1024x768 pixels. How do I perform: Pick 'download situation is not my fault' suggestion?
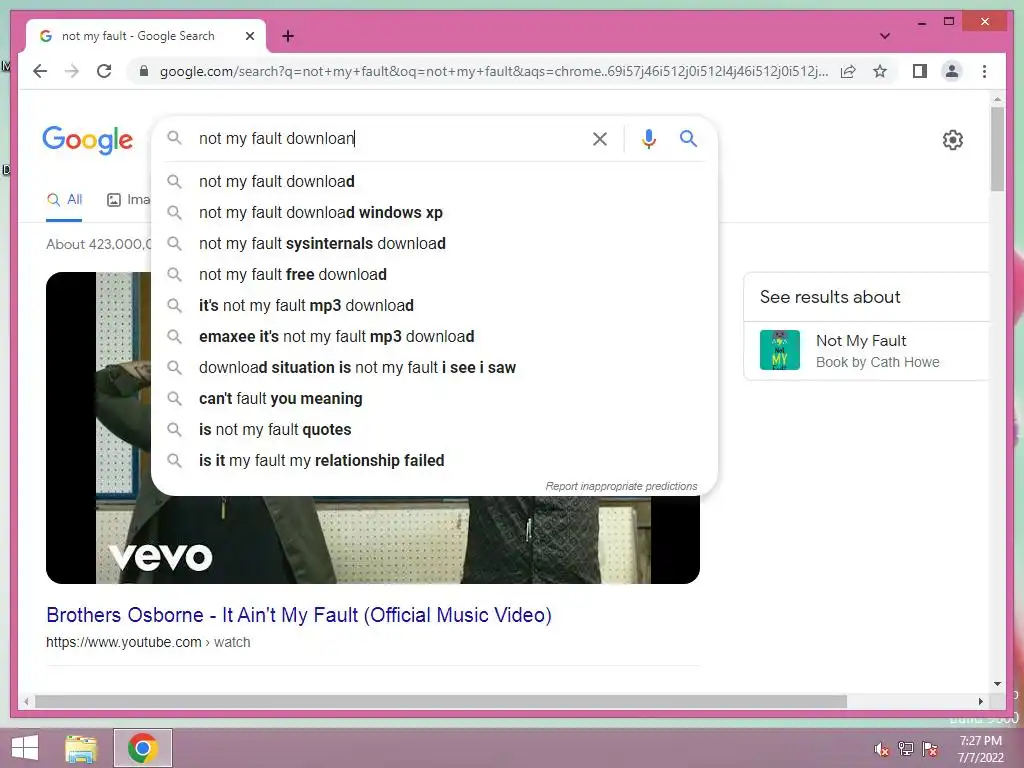coord(434,368)
